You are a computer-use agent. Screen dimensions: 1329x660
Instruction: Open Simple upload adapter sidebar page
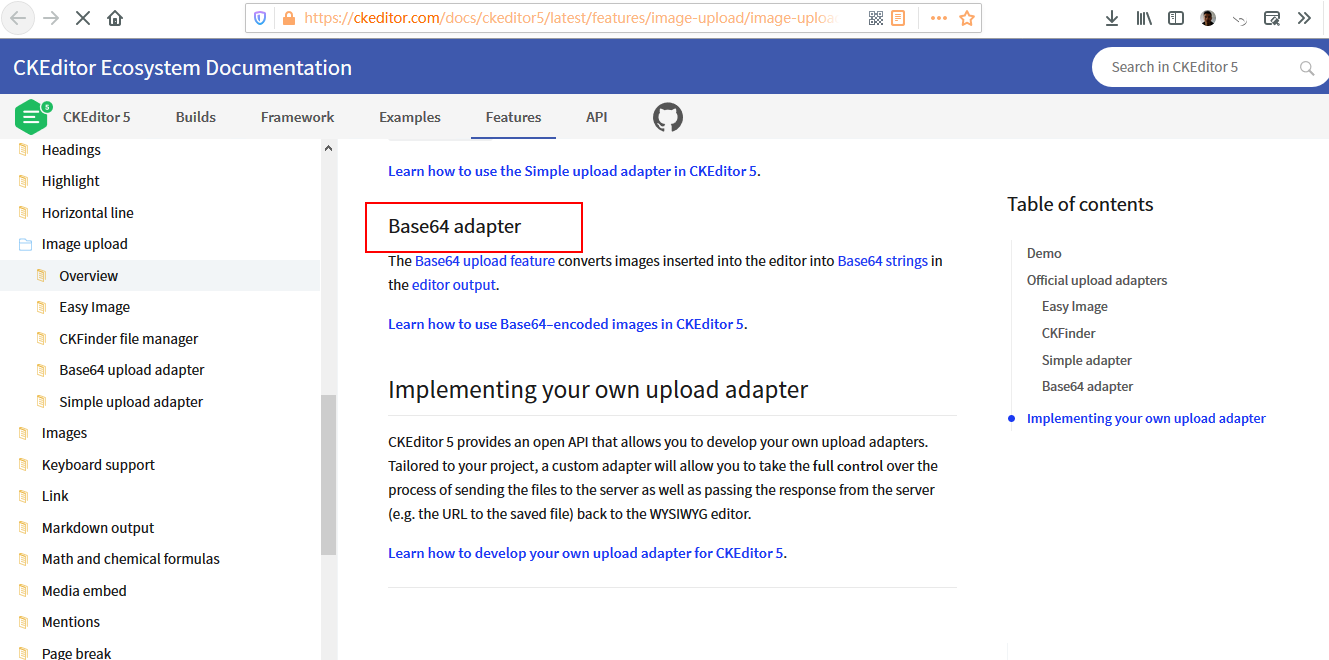pos(131,402)
